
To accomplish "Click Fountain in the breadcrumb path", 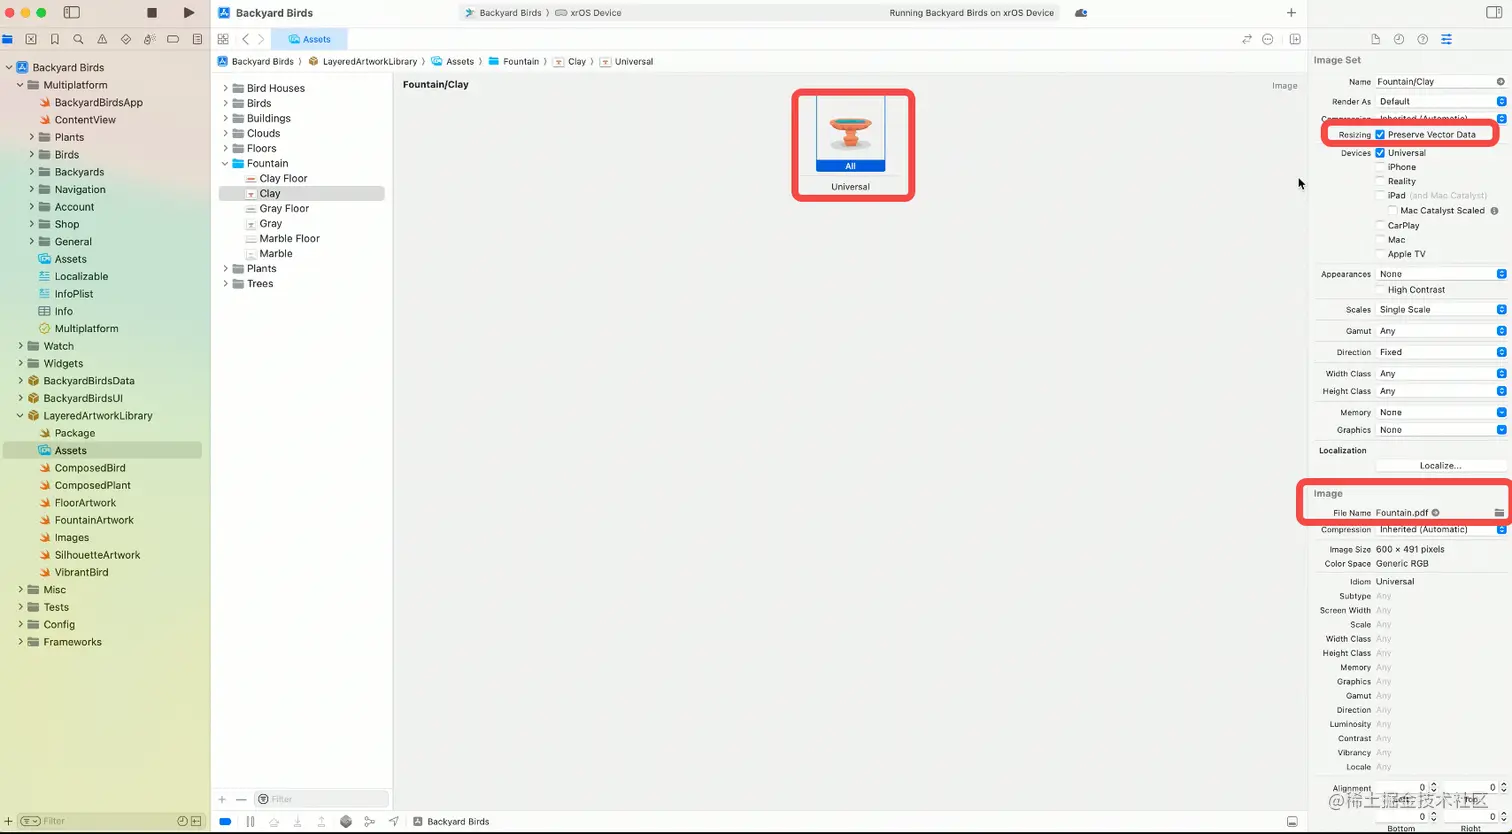I will [x=514, y=61].
